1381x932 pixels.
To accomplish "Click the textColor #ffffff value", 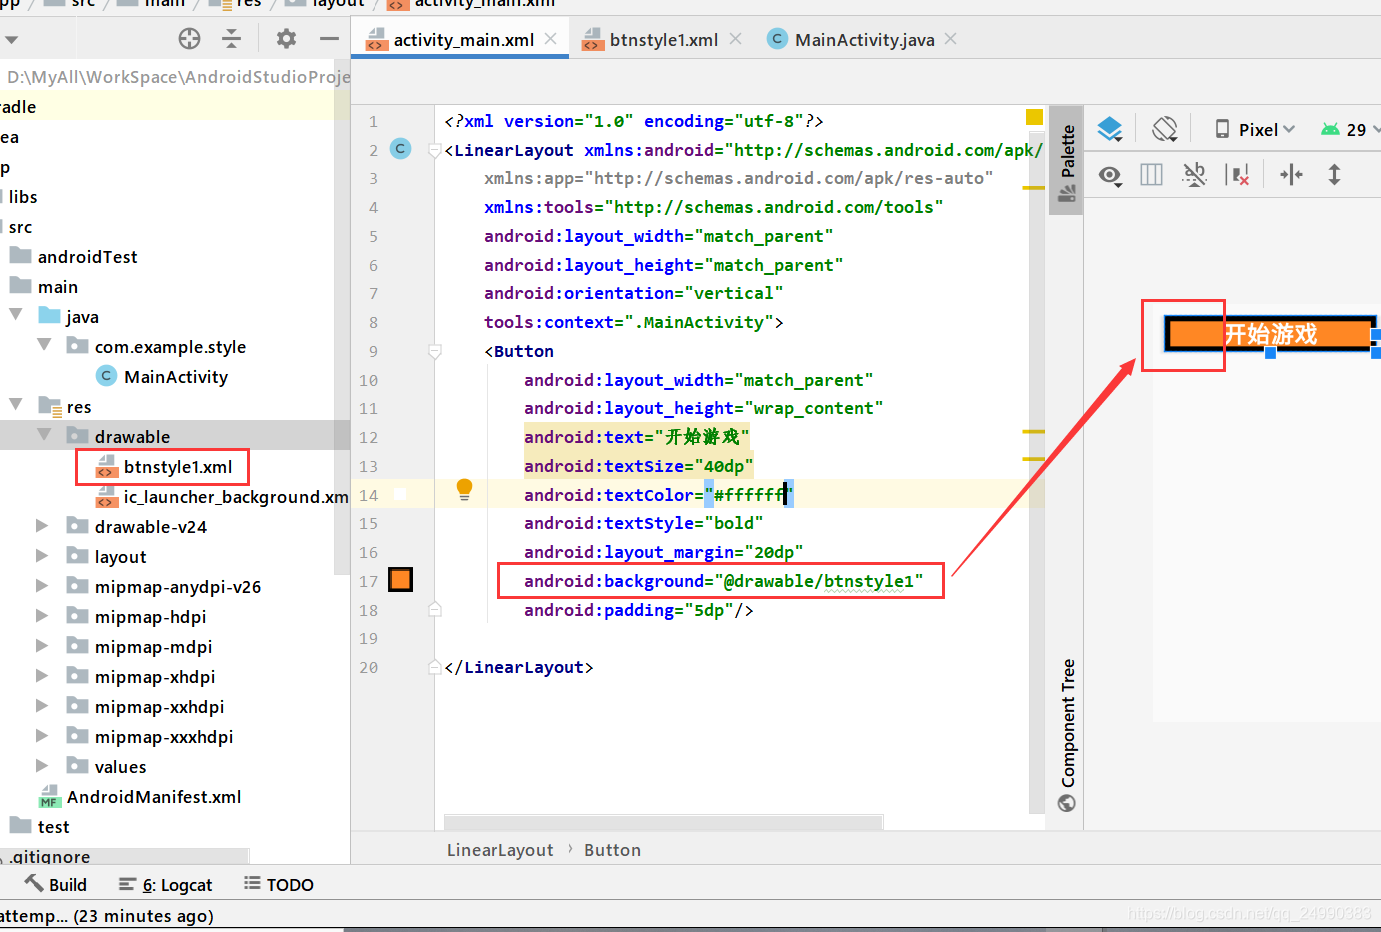I will [x=748, y=495].
